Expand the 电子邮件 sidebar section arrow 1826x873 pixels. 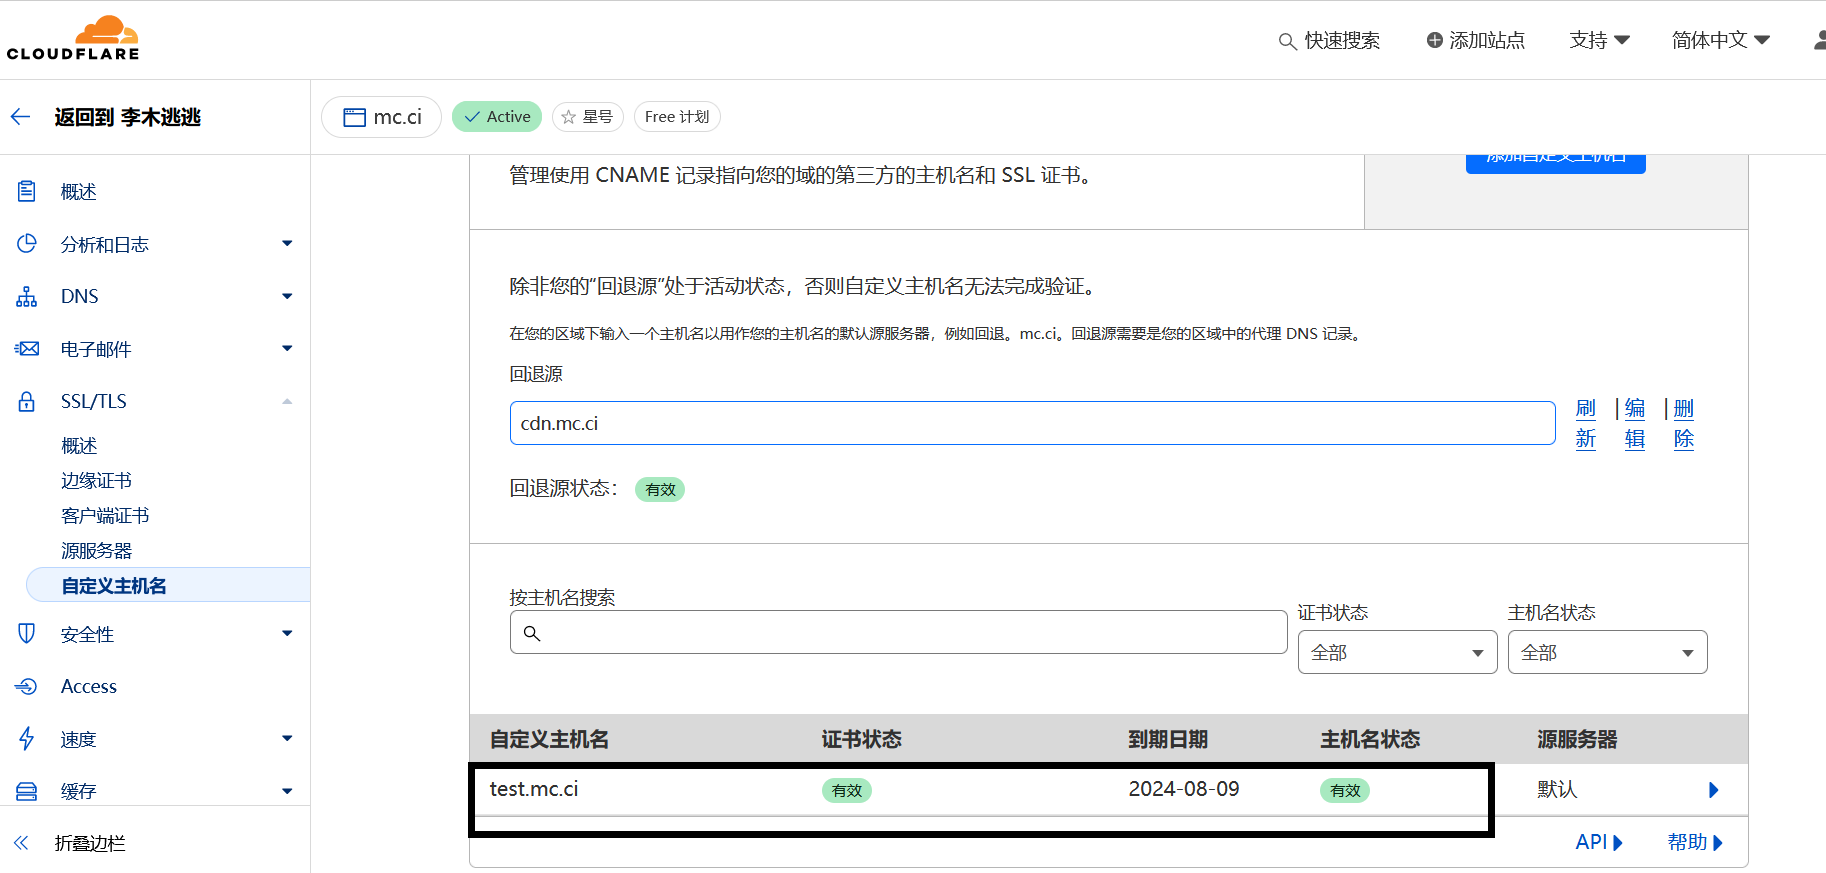pos(287,349)
